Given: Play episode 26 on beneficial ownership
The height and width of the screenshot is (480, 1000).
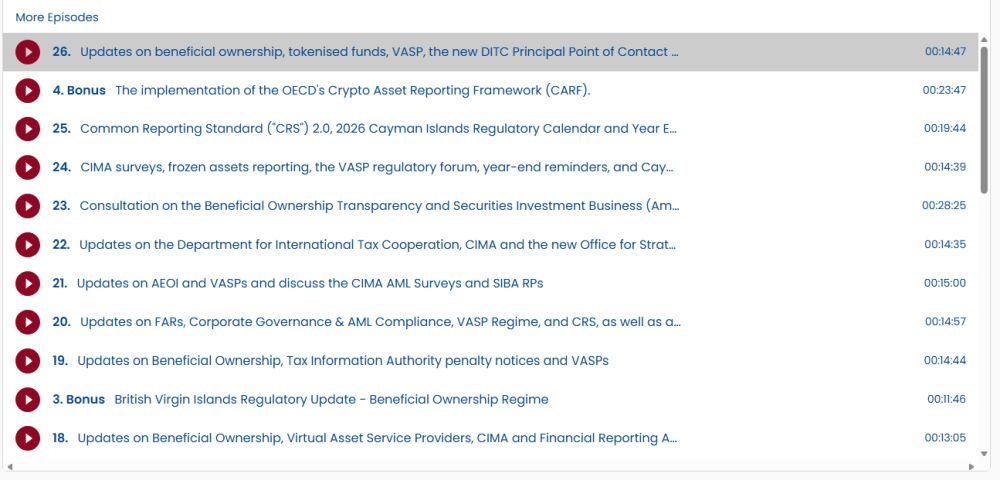Looking at the screenshot, I should pyautogui.click(x=28, y=52).
